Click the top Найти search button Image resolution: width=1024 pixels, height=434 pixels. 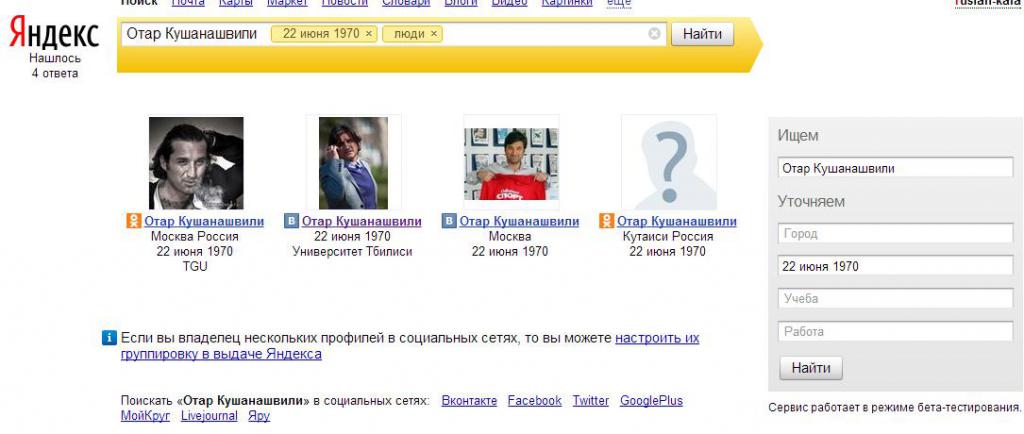(703, 34)
